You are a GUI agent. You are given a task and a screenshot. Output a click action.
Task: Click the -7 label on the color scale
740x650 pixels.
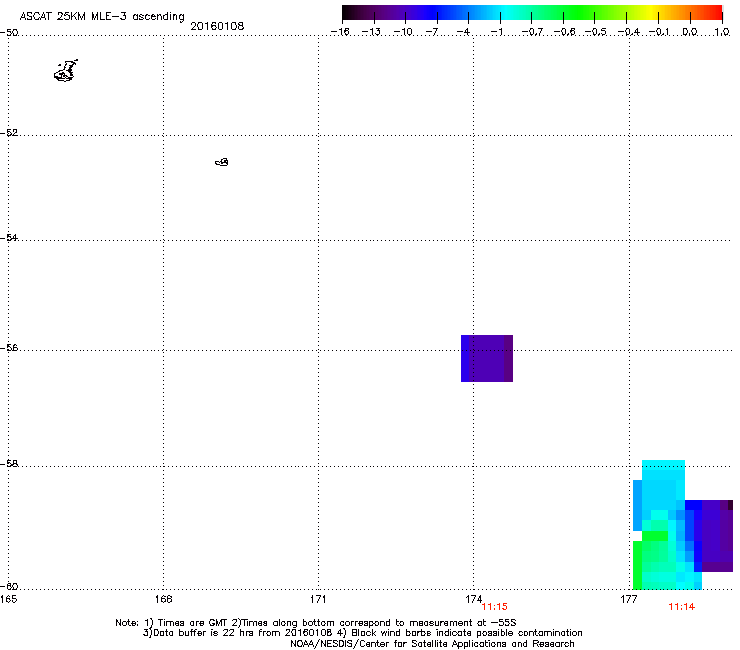tap(432, 32)
